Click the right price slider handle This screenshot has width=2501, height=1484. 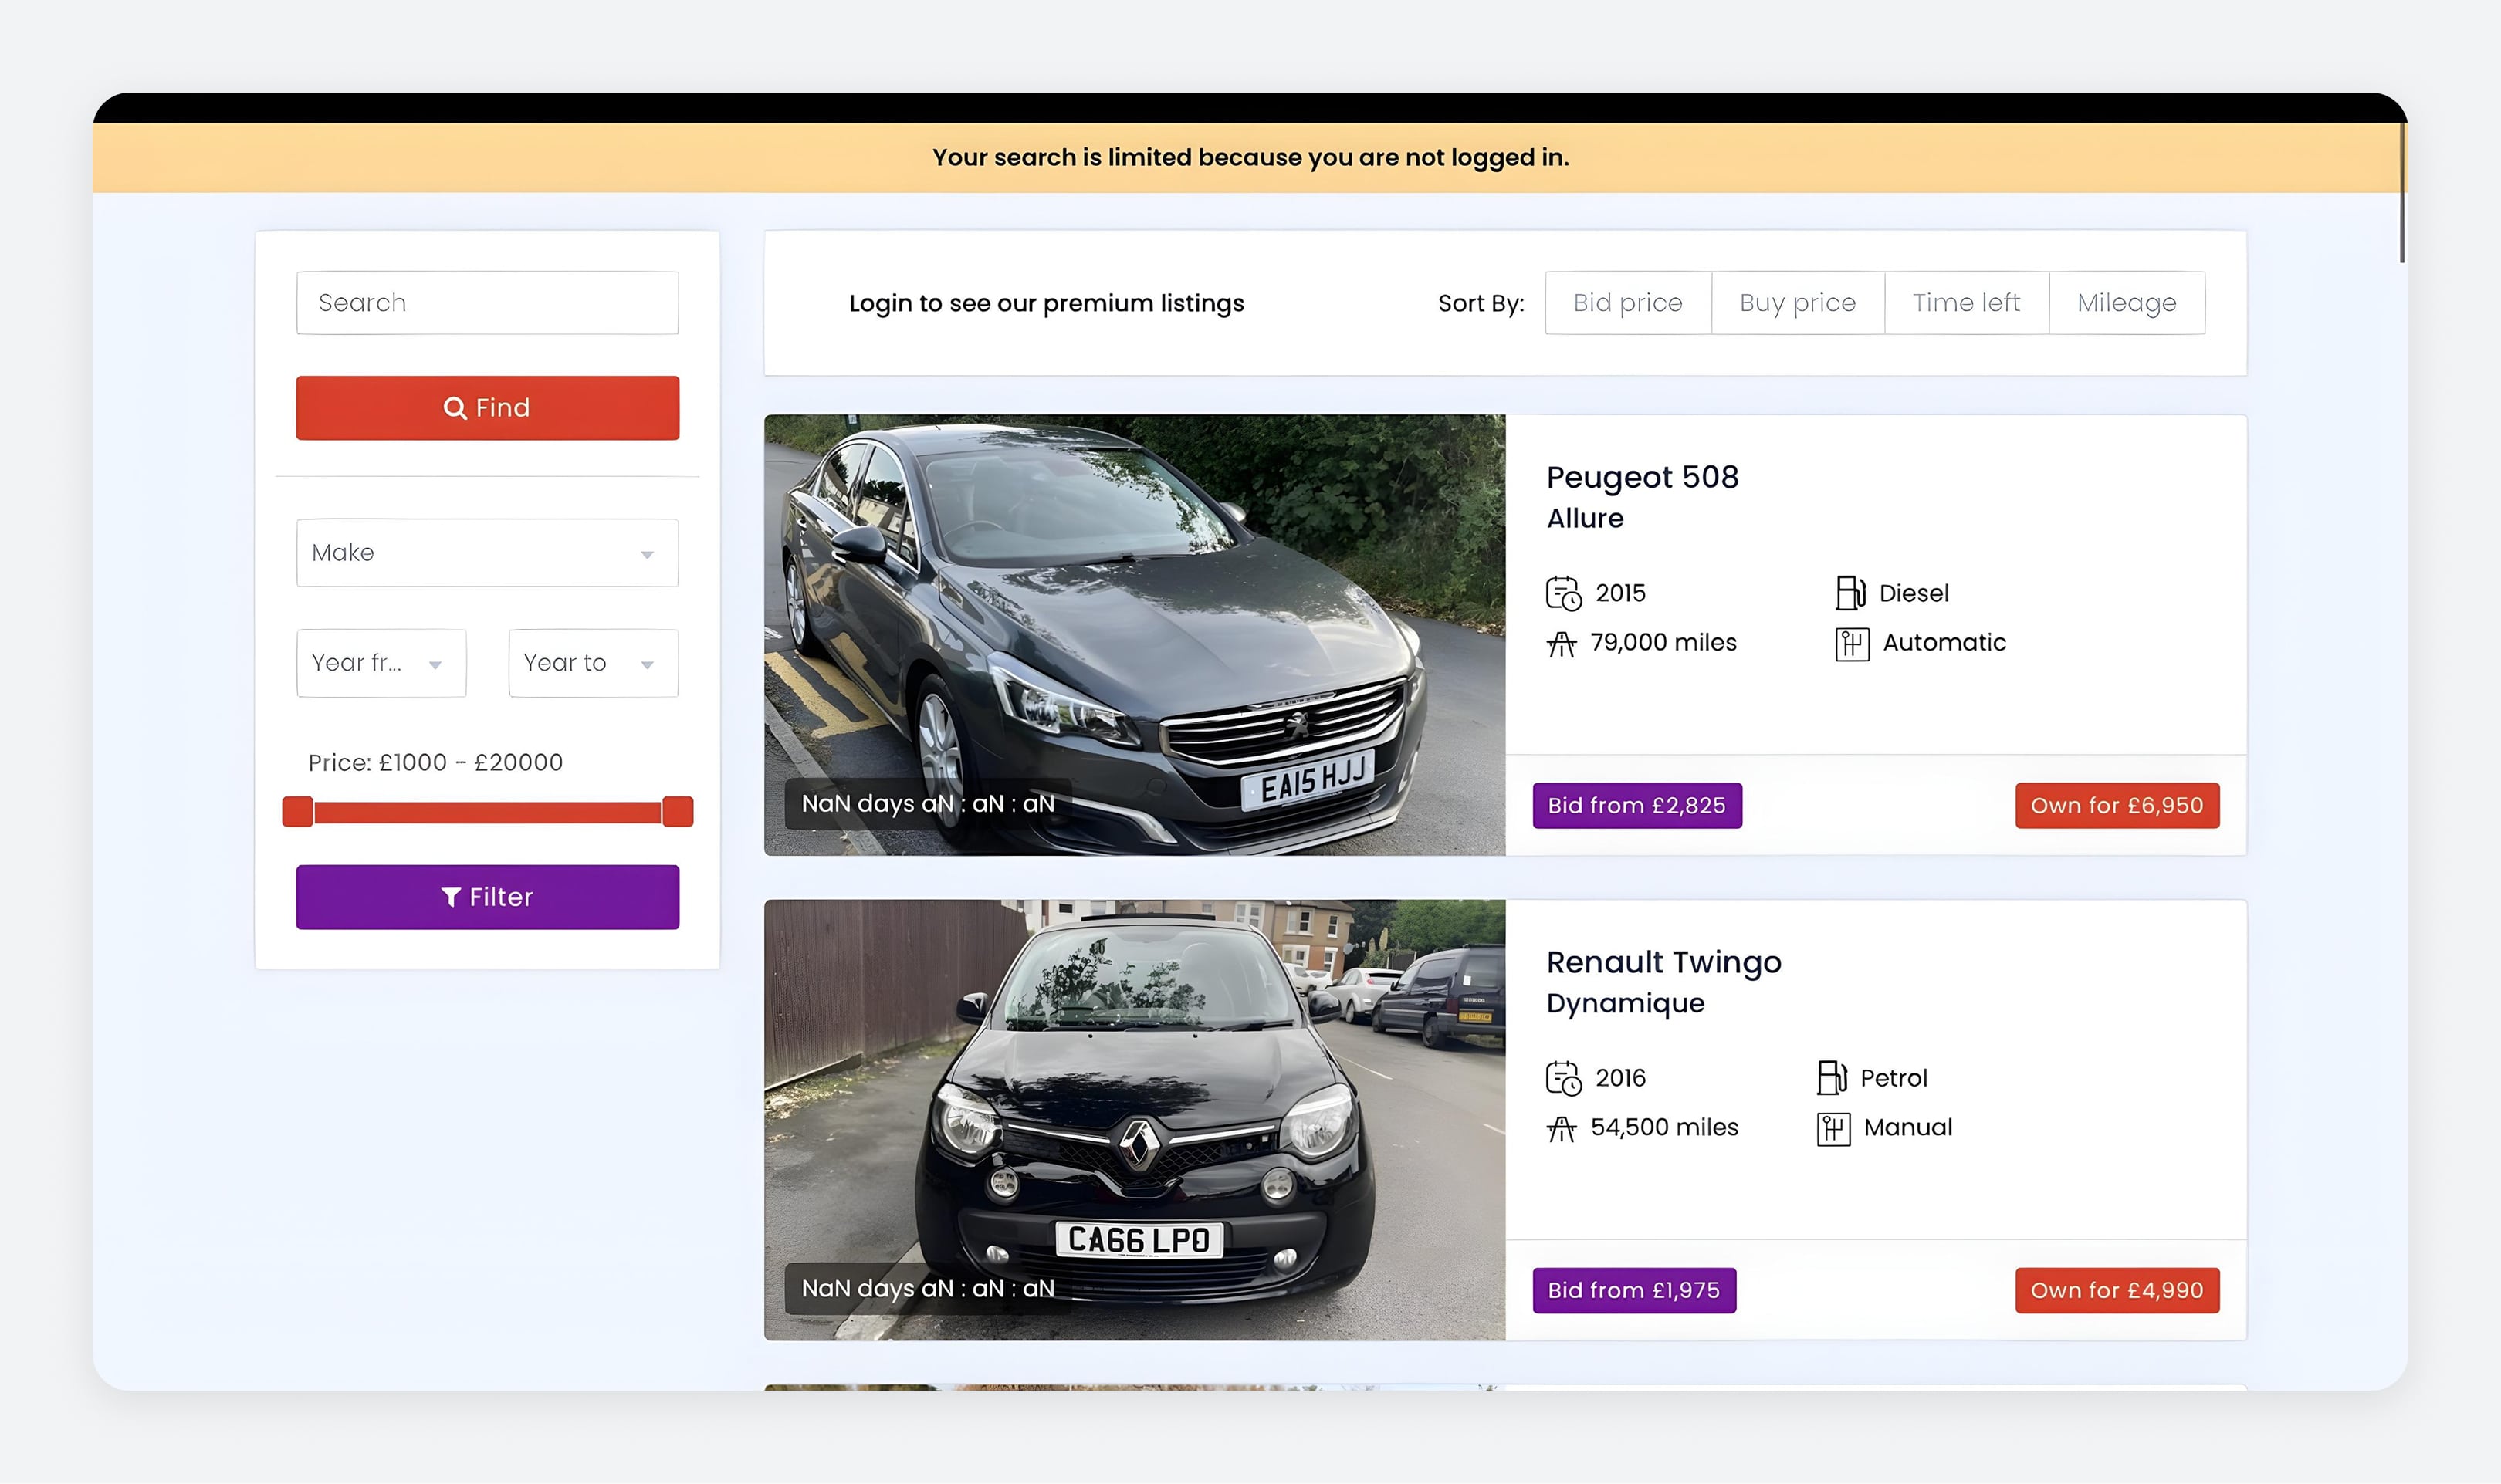coord(677,811)
